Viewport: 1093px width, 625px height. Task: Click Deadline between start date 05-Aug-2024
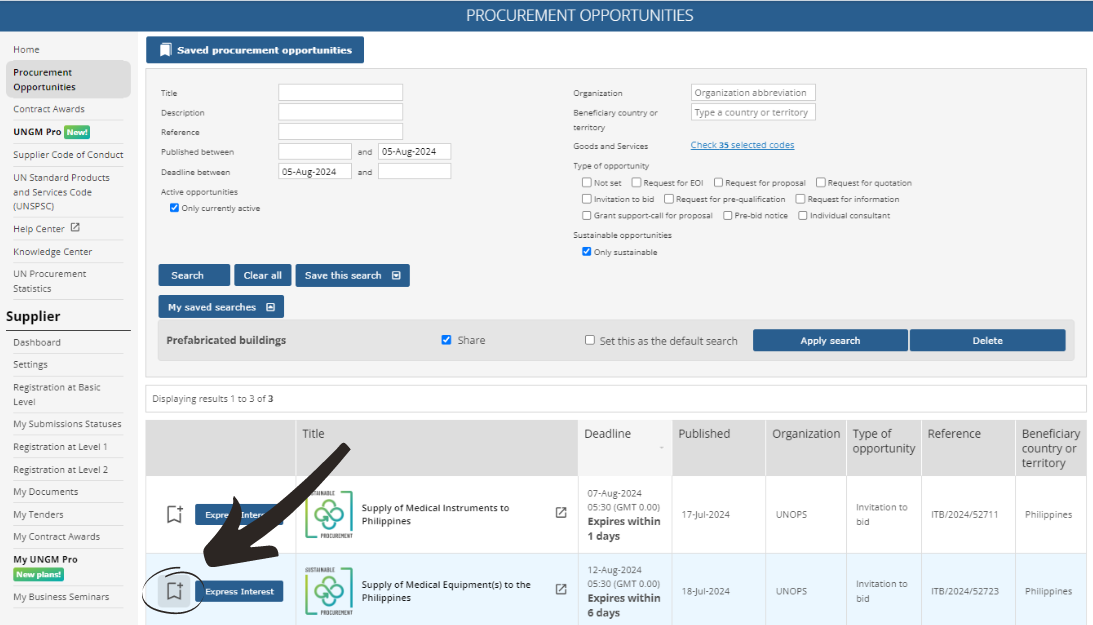[314, 171]
